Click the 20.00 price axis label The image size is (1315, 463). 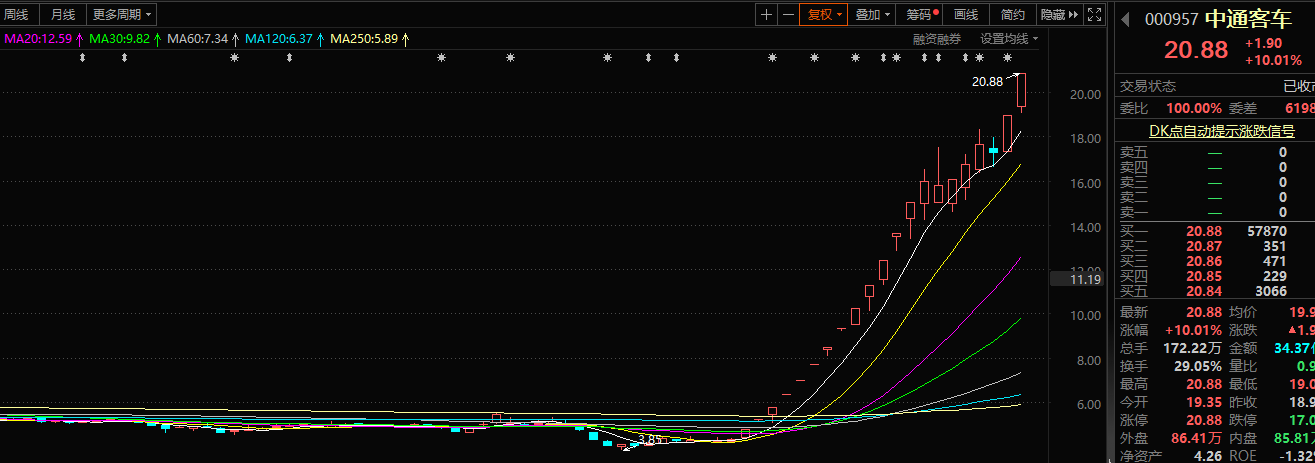click(x=1085, y=95)
